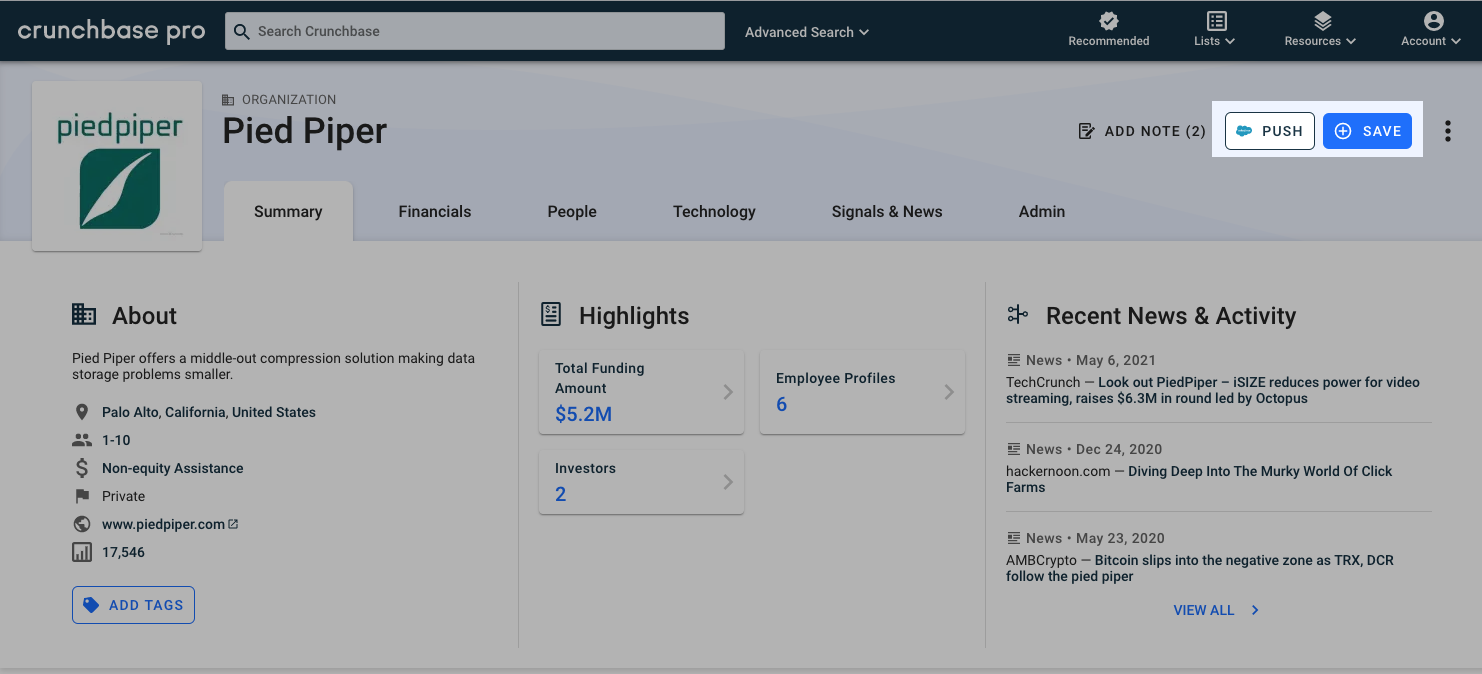Expand the Total Funding Amount card
Viewport: 1482px width, 674px height.
(641, 392)
